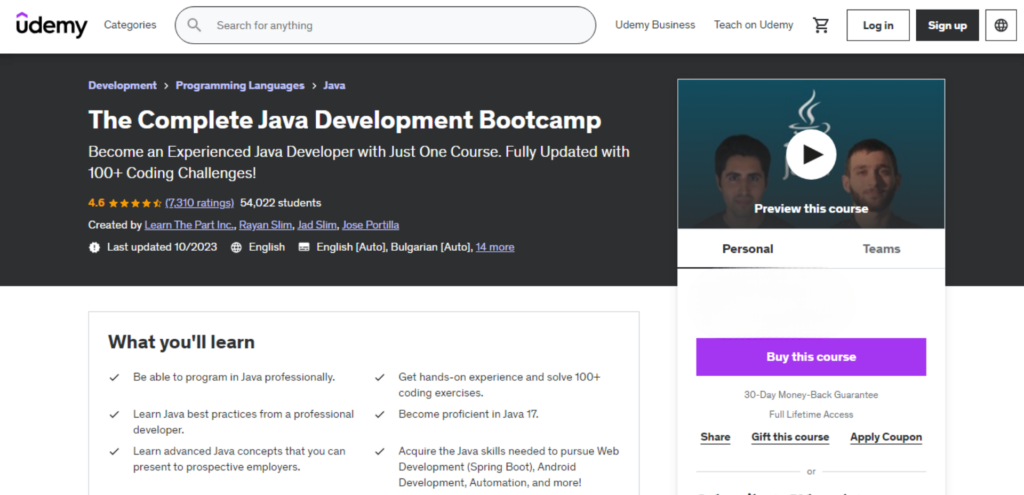Click the globe language selector icon
The width and height of the screenshot is (1024, 495).
tap(1000, 25)
